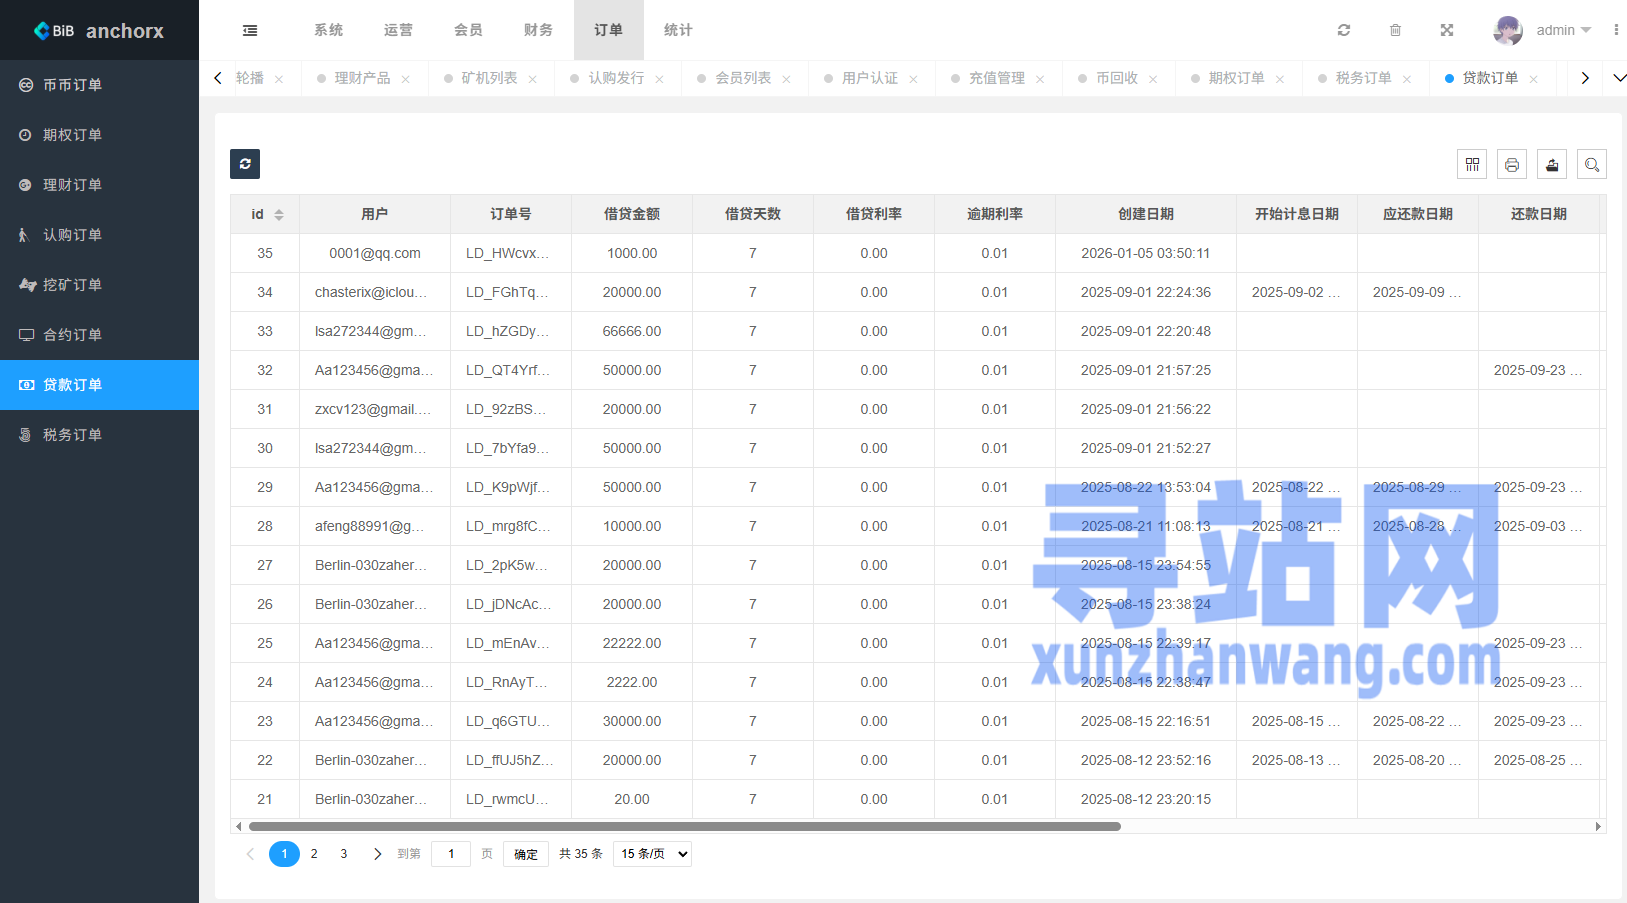Select the 税务订单 tab
1627x903 pixels.
click(x=1363, y=78)
